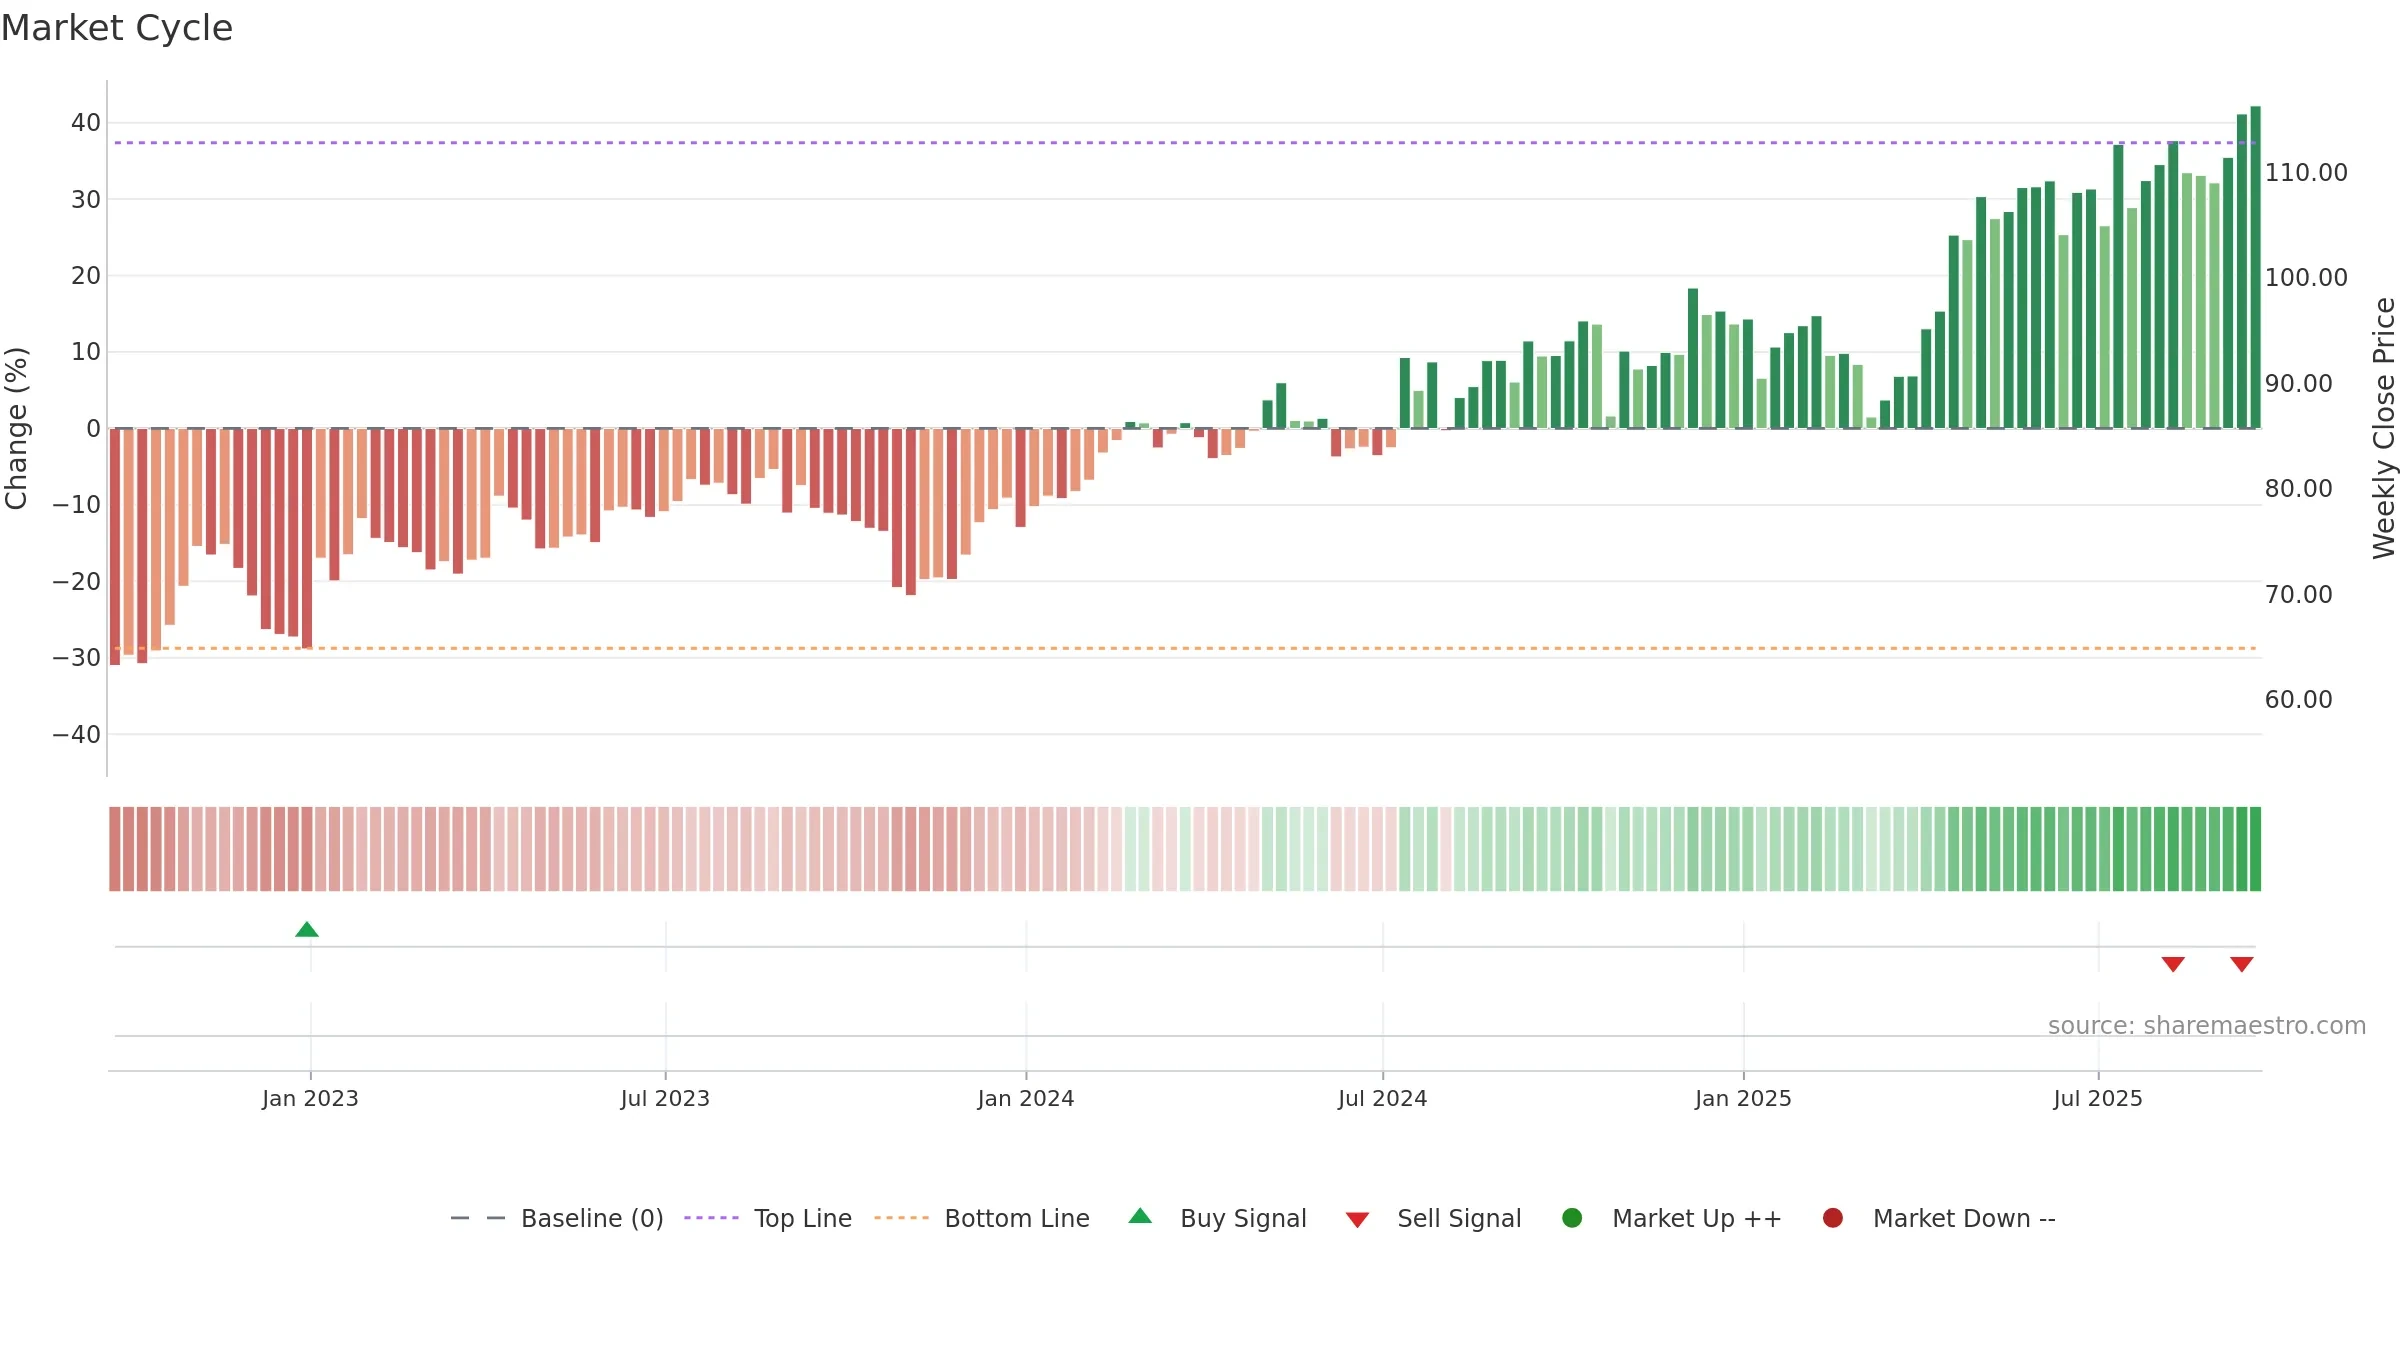This screenshot has width=2400, height=1350.
Task: Click the 60.00 price tick label
Action: [x=2299, y=700]
